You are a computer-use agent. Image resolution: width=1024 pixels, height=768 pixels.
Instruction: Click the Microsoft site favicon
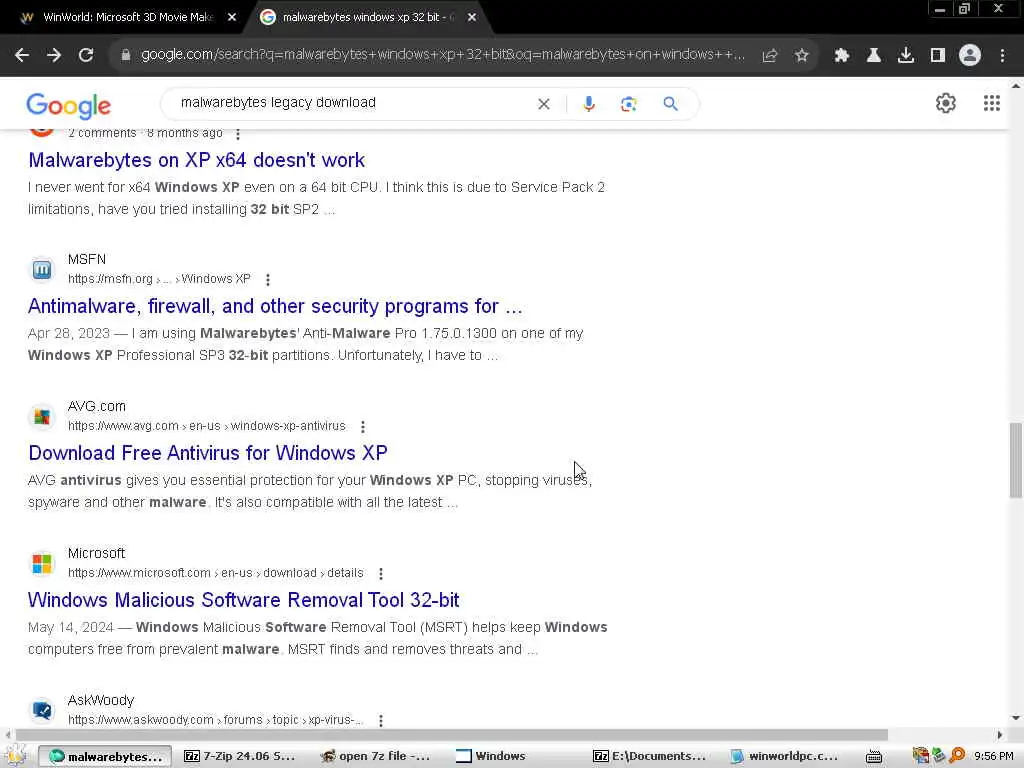pos(42,563)
